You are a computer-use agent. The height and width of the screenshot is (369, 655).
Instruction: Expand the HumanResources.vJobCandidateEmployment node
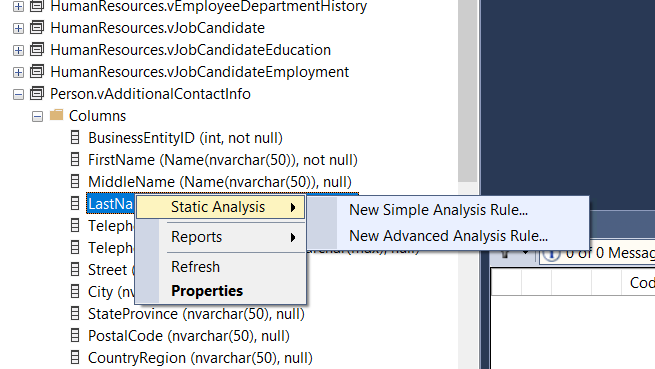click(18, 72)
